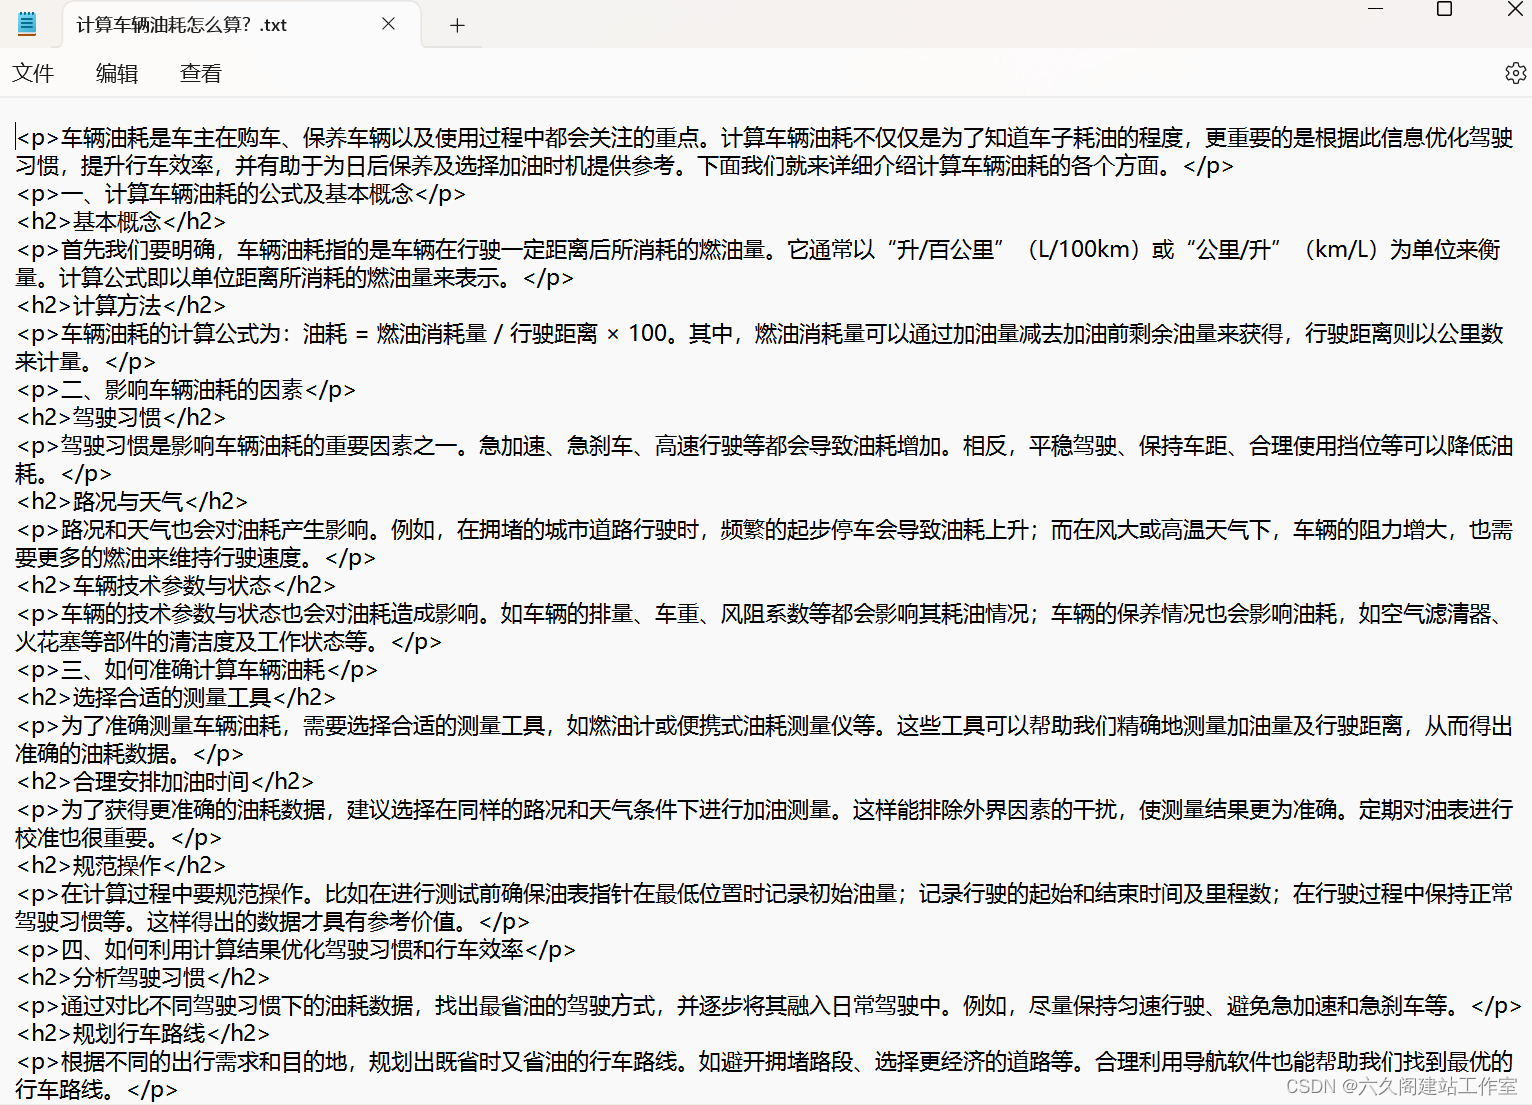Screen dimensions: 1532x1105
Task: Place cursor in paragraph starting '<p>车辆油耗是车主在购车'
Action: click(765, 152)
